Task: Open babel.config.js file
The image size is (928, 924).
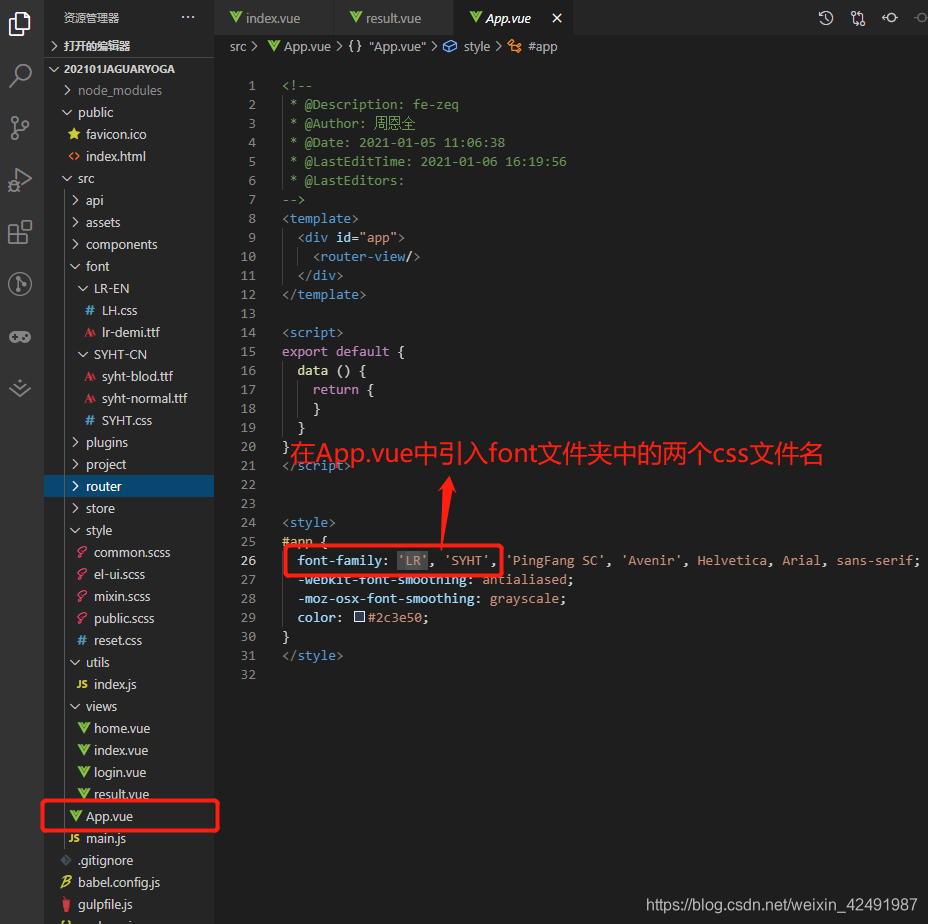Action: [x=128, y=883]
